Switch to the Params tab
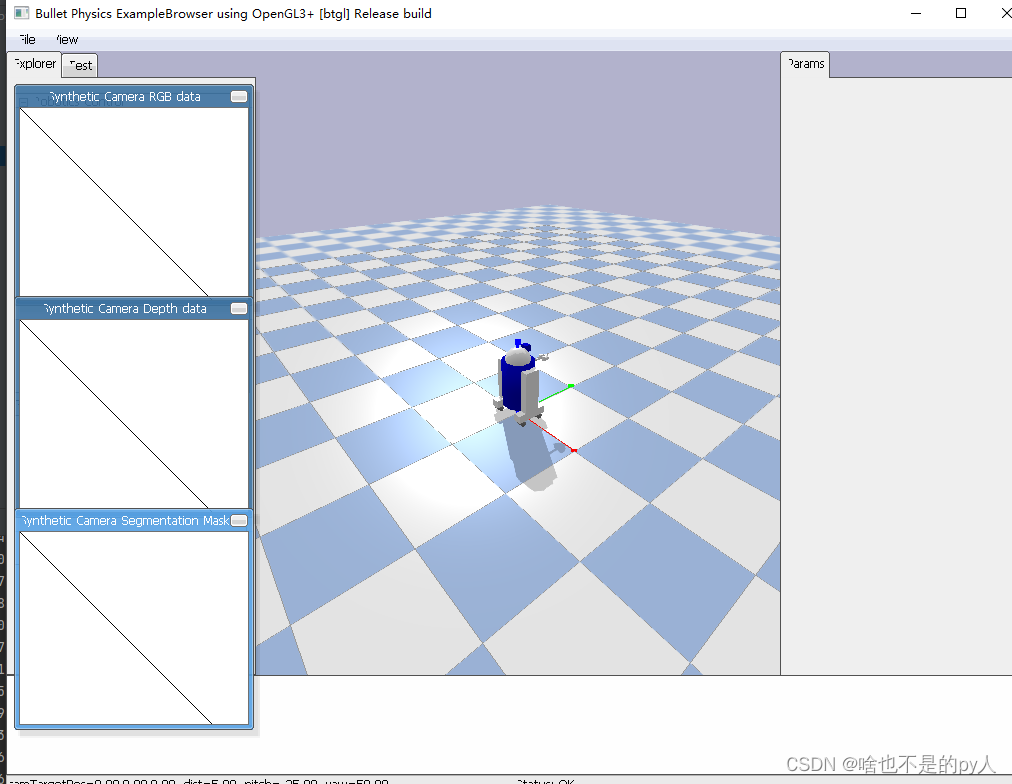1012x784 pixels. (805, 64)
